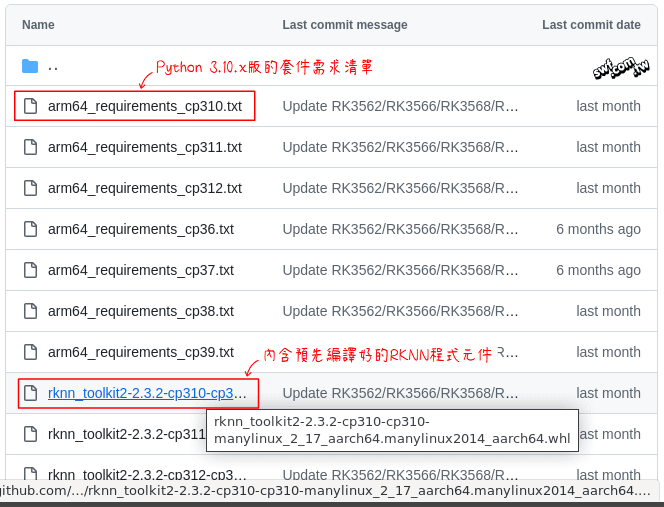Image resolution: width=664 pixels, height=507 pixels.
Task: Click file icon beside arm64_requirements_cp36.txt
Action: point(30,229)
